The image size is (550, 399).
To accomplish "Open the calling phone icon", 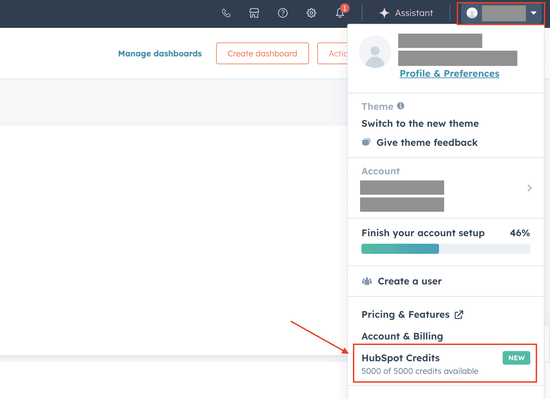I will point(226,13).
